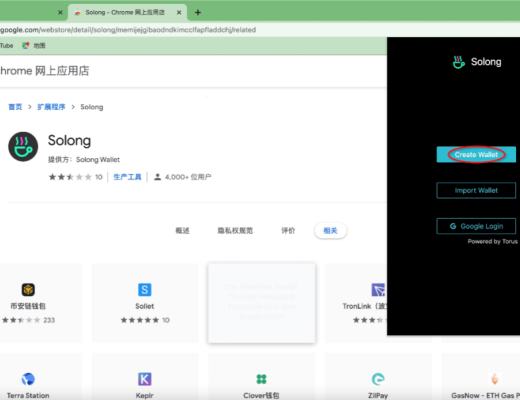Open the Sollet extension icon
Viewport: 520px width, 400px height.
(x=144, y=290)
